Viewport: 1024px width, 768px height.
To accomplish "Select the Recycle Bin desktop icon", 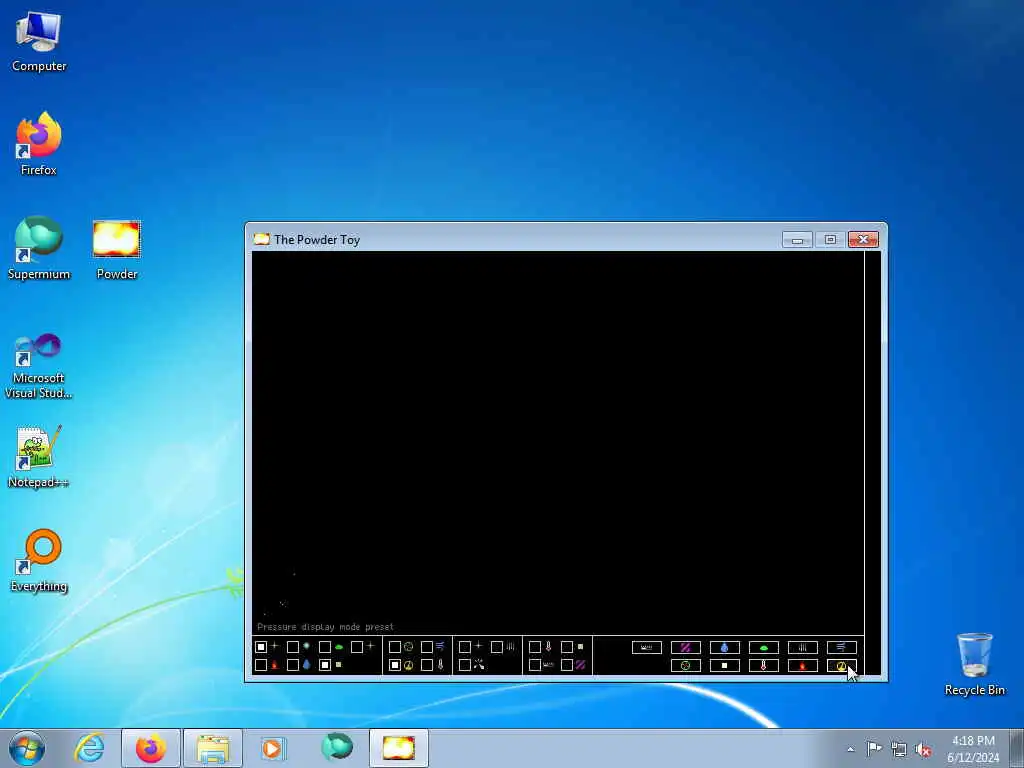I will pyautogui.click(x=974, y=664).
